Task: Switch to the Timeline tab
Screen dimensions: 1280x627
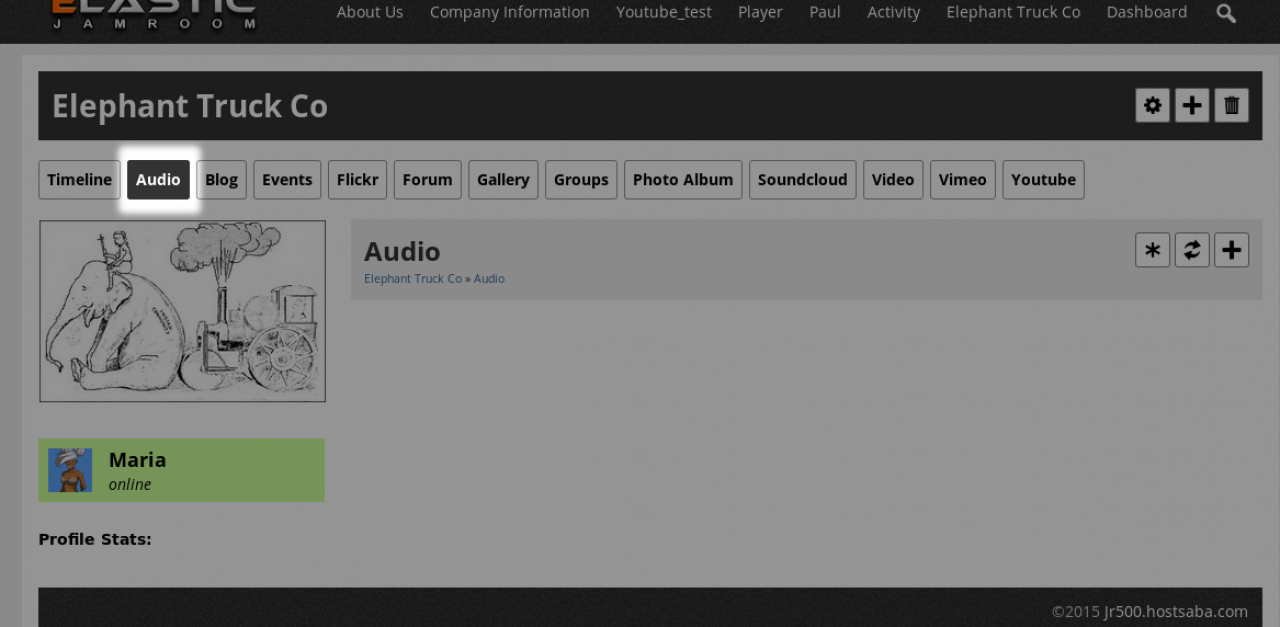Action: 79,180
